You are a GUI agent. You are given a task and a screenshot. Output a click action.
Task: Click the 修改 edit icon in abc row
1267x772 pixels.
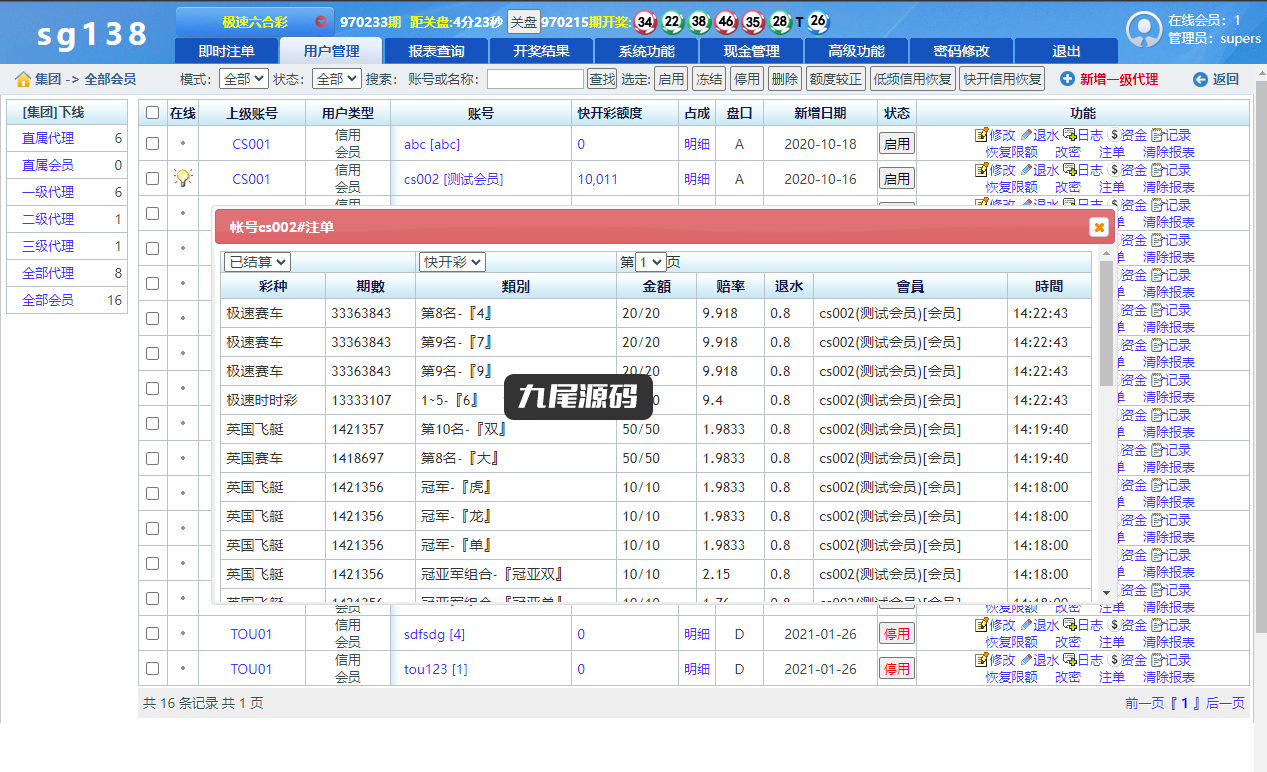coord(981,134)
